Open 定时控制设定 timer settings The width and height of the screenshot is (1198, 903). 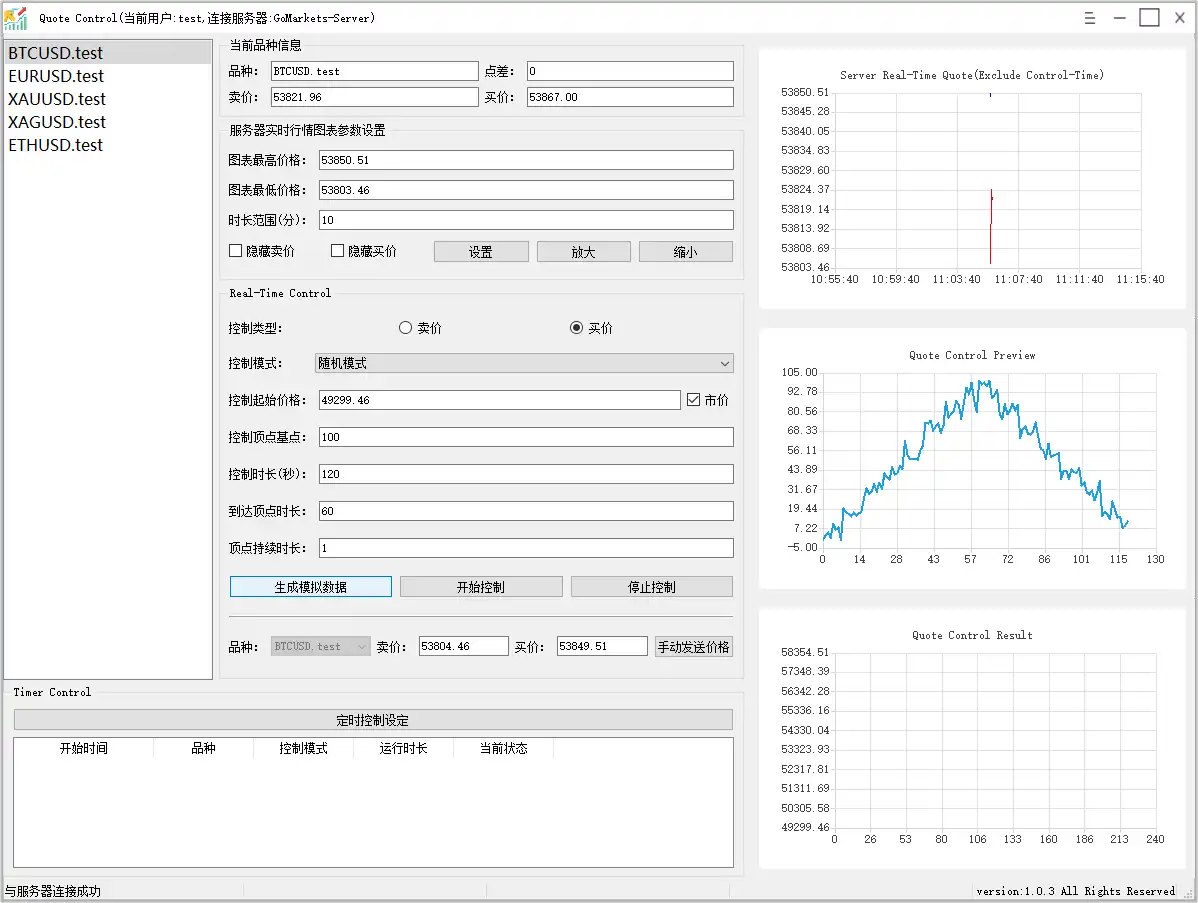click(372, 720)
